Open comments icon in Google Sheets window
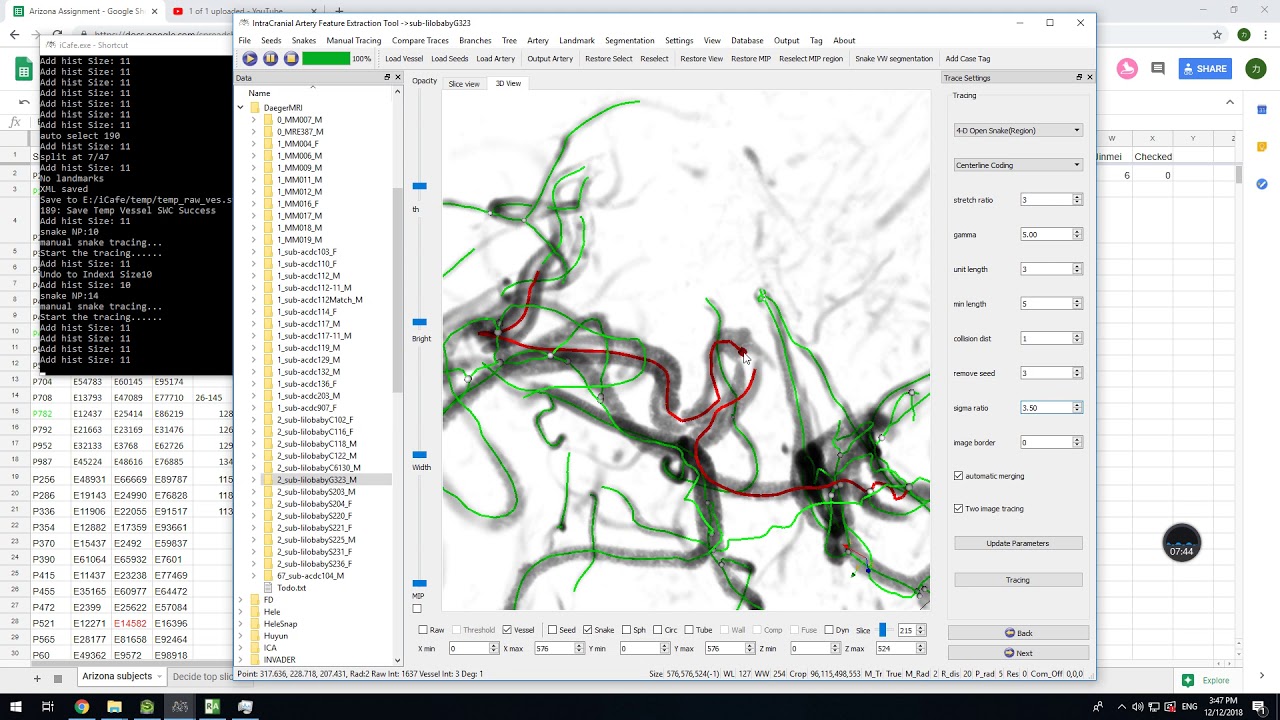 [1158, 69]
